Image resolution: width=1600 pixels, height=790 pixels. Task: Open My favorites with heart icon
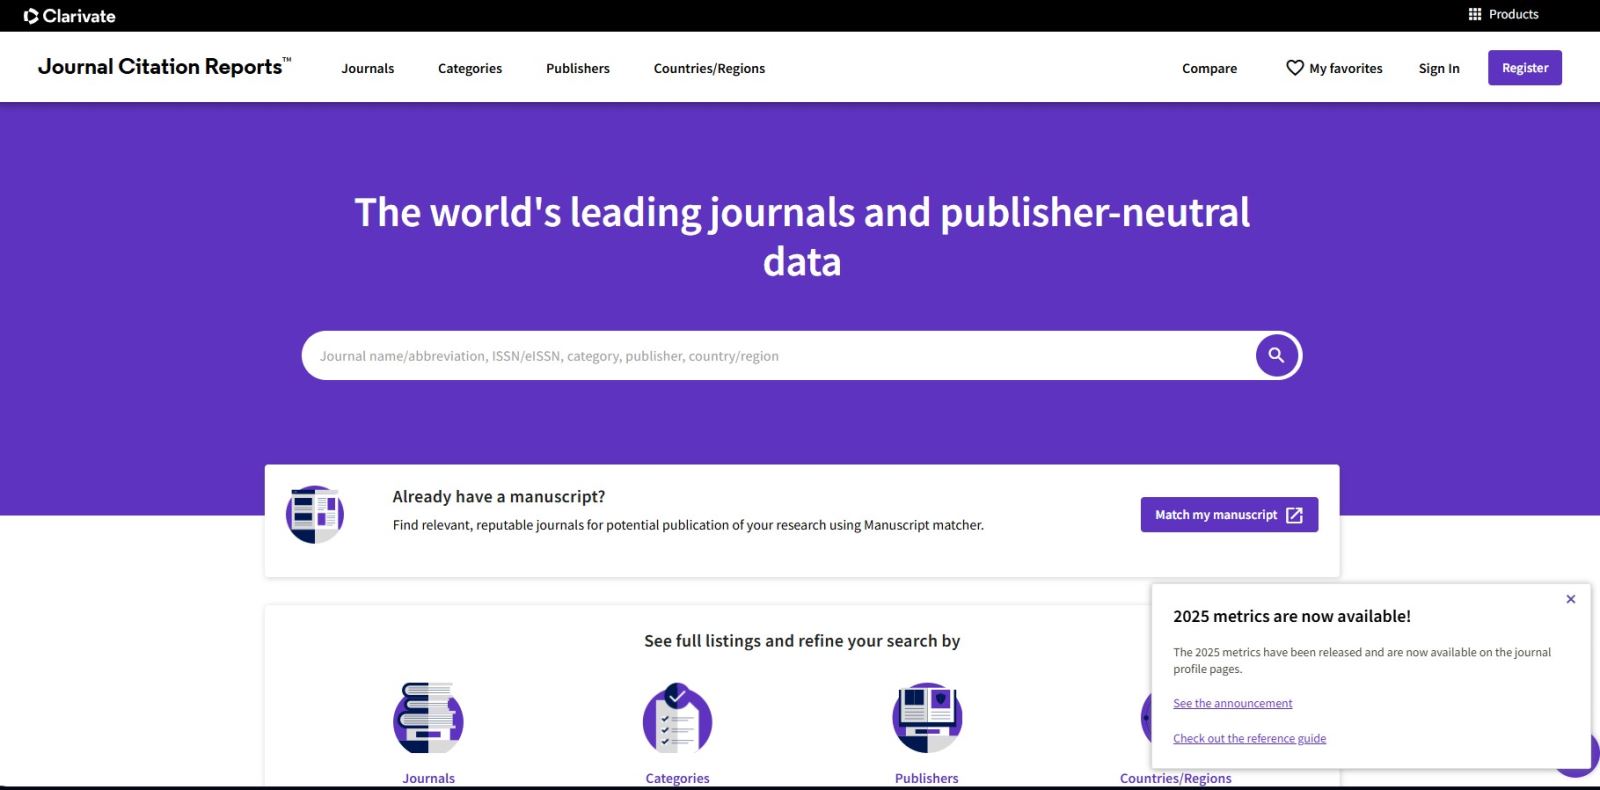(x=1334, y=68)
